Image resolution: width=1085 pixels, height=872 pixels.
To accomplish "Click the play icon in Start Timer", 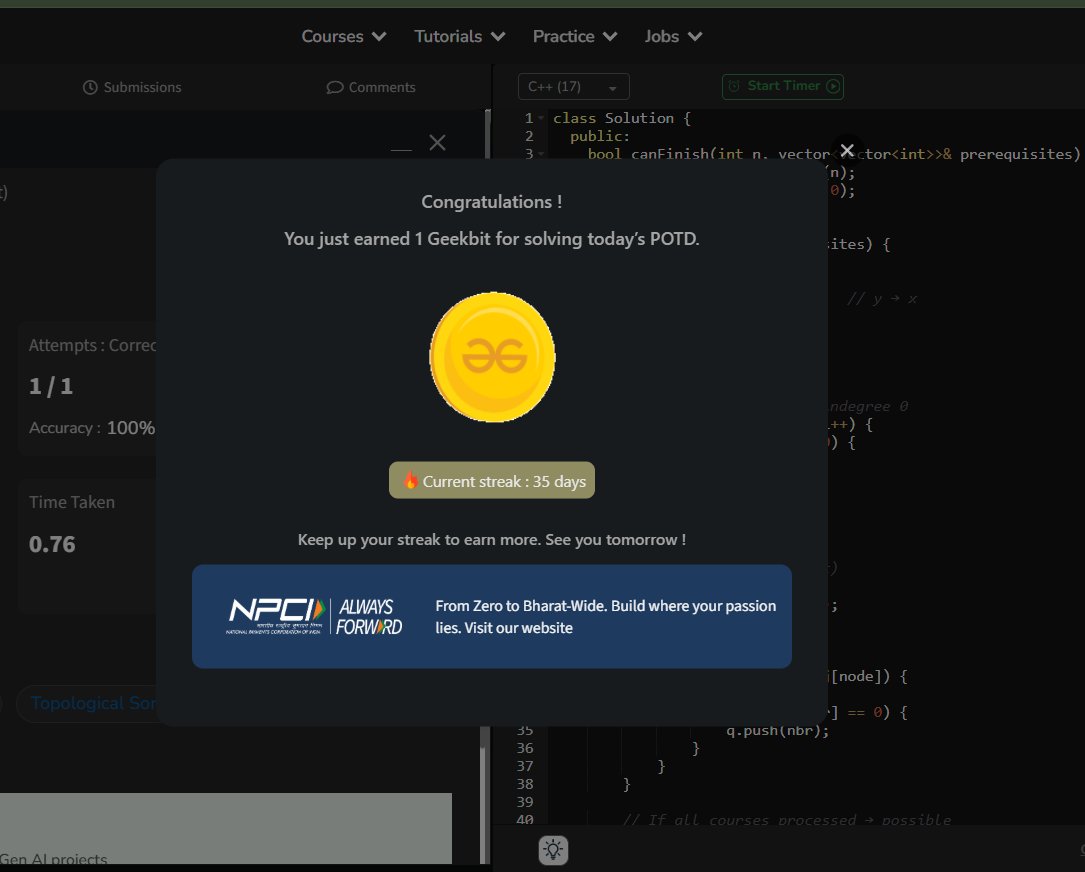I will (x=833, y=87).
